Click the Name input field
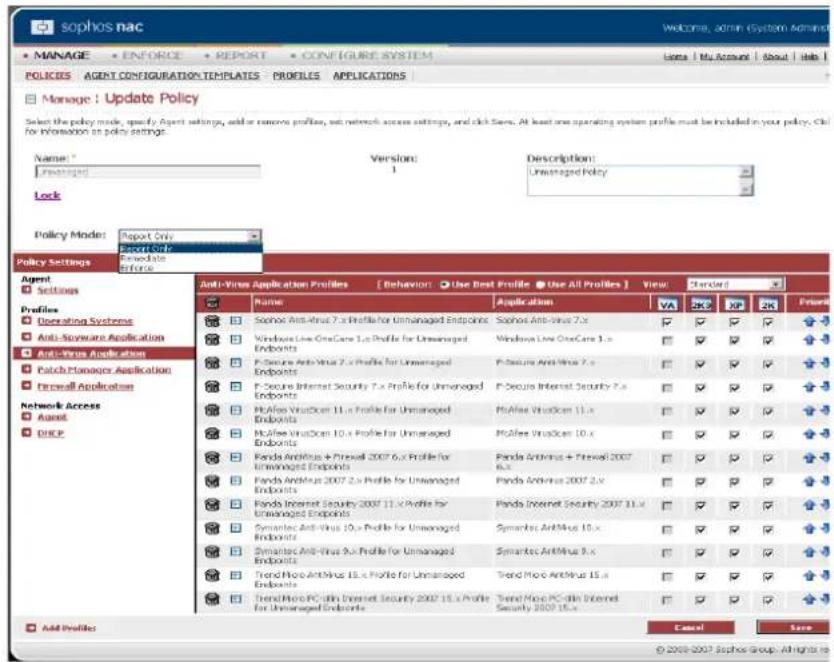The height and width of the screenshot is (662, 834). (148, 172)
